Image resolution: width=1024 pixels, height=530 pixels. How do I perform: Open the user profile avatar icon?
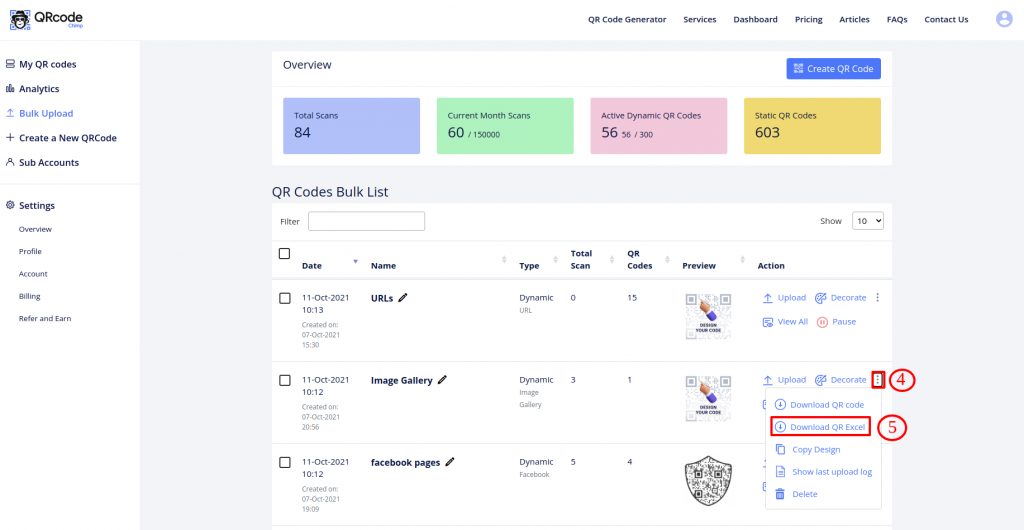[1004, 19]
